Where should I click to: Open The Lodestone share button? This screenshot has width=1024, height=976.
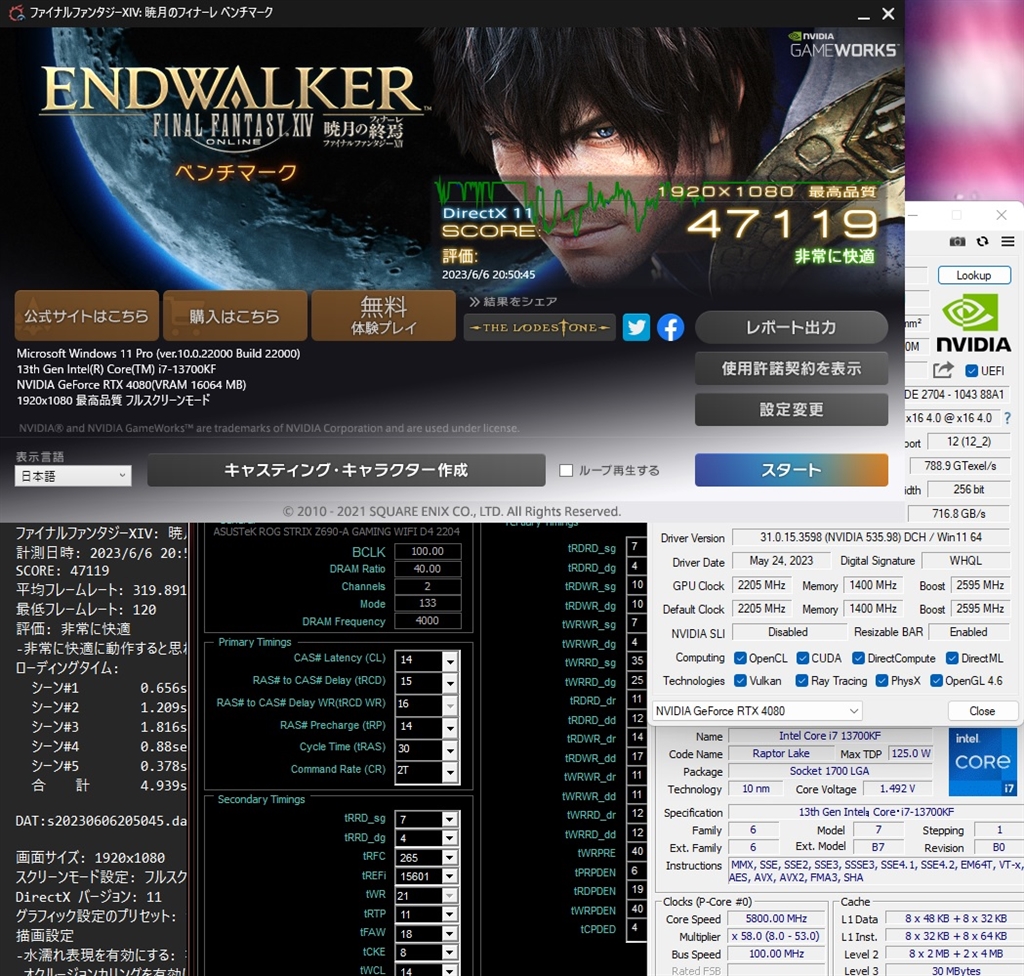pyautogui.click(x=539, y=327)
